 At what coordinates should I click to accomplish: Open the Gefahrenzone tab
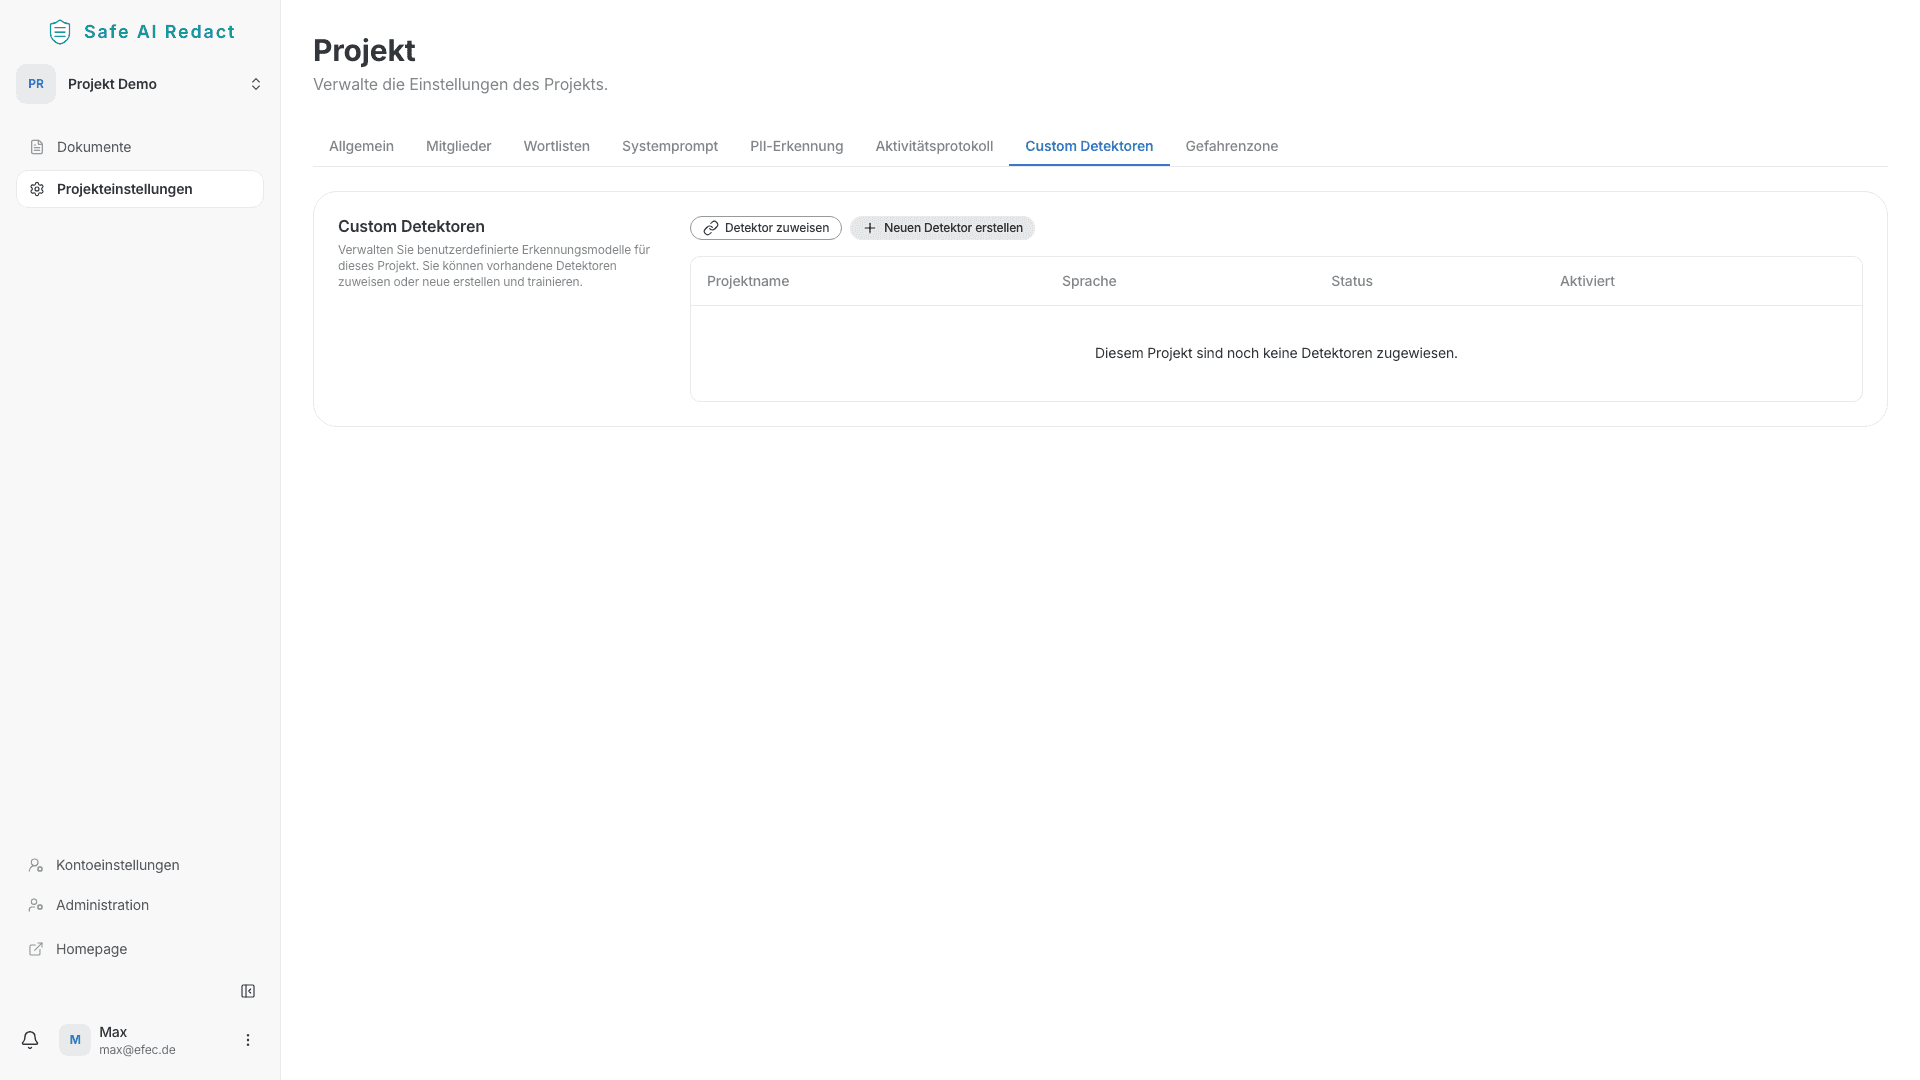(x=1232, y=146)
